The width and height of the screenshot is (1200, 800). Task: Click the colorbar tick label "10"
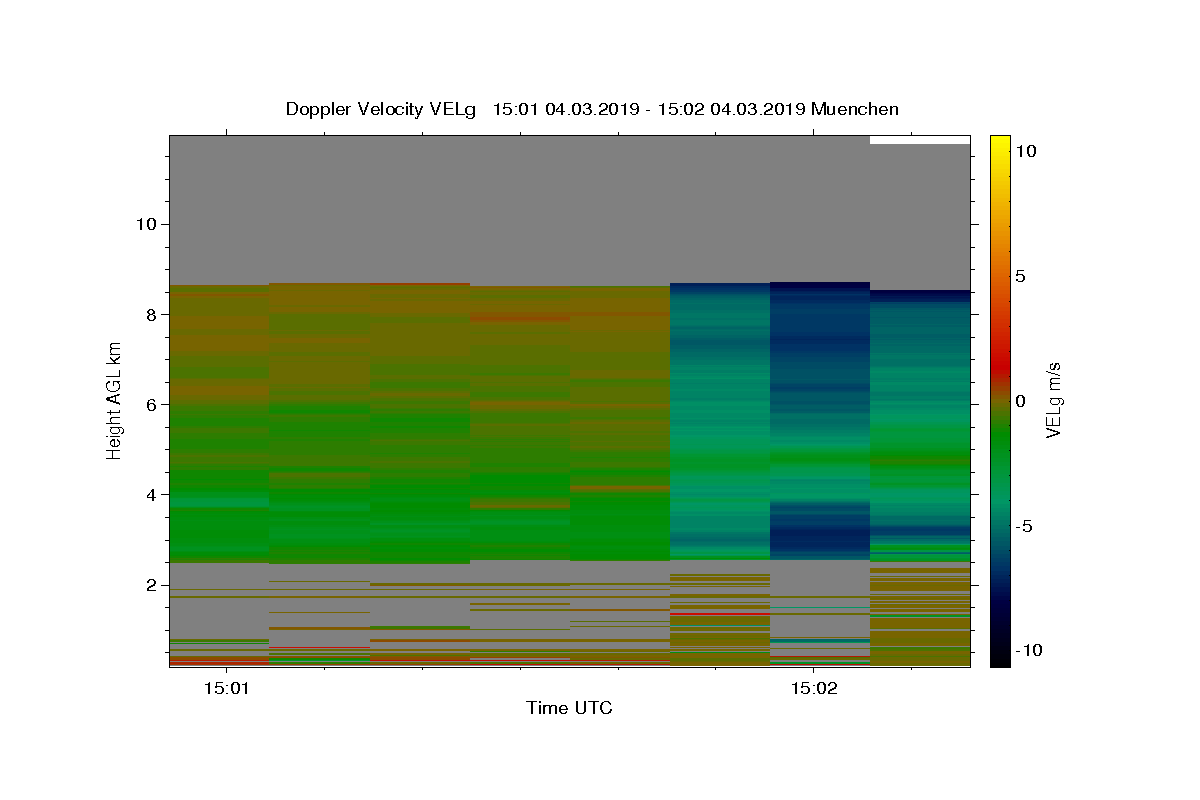point(1026,151)
